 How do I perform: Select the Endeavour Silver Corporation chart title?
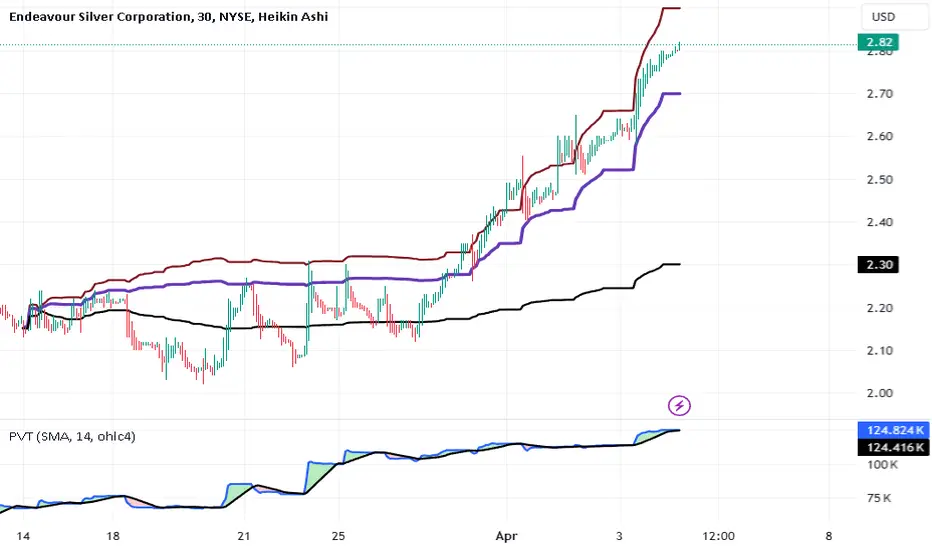[168, 17]
